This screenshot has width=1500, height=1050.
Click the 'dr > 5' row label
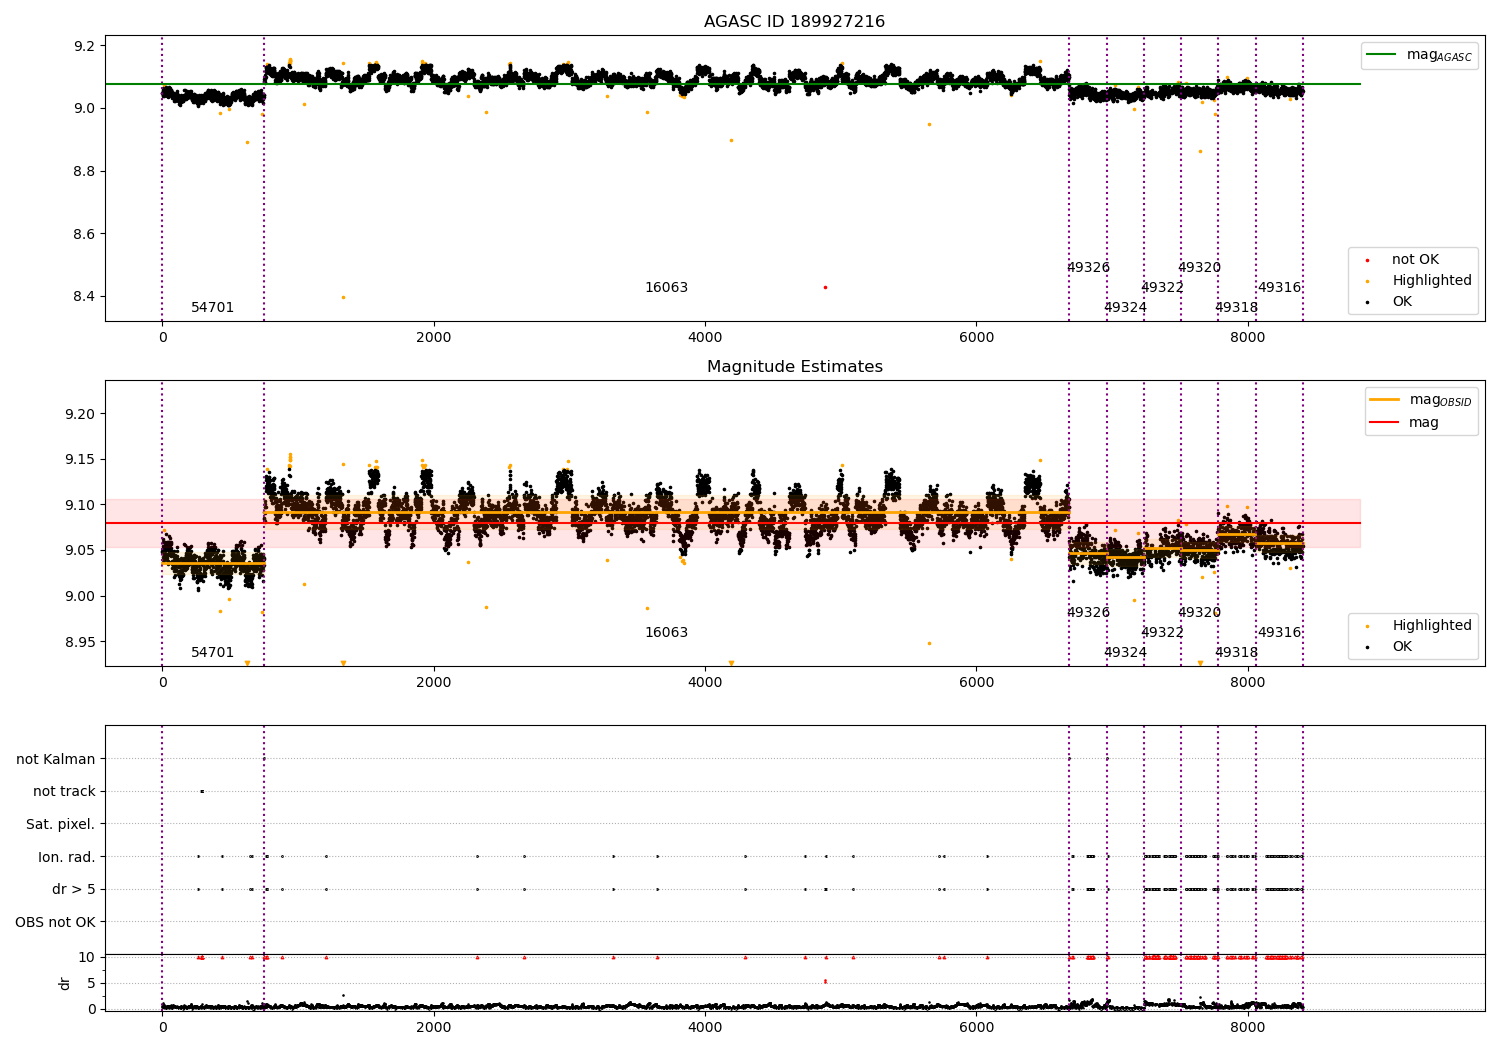point(74,890)
